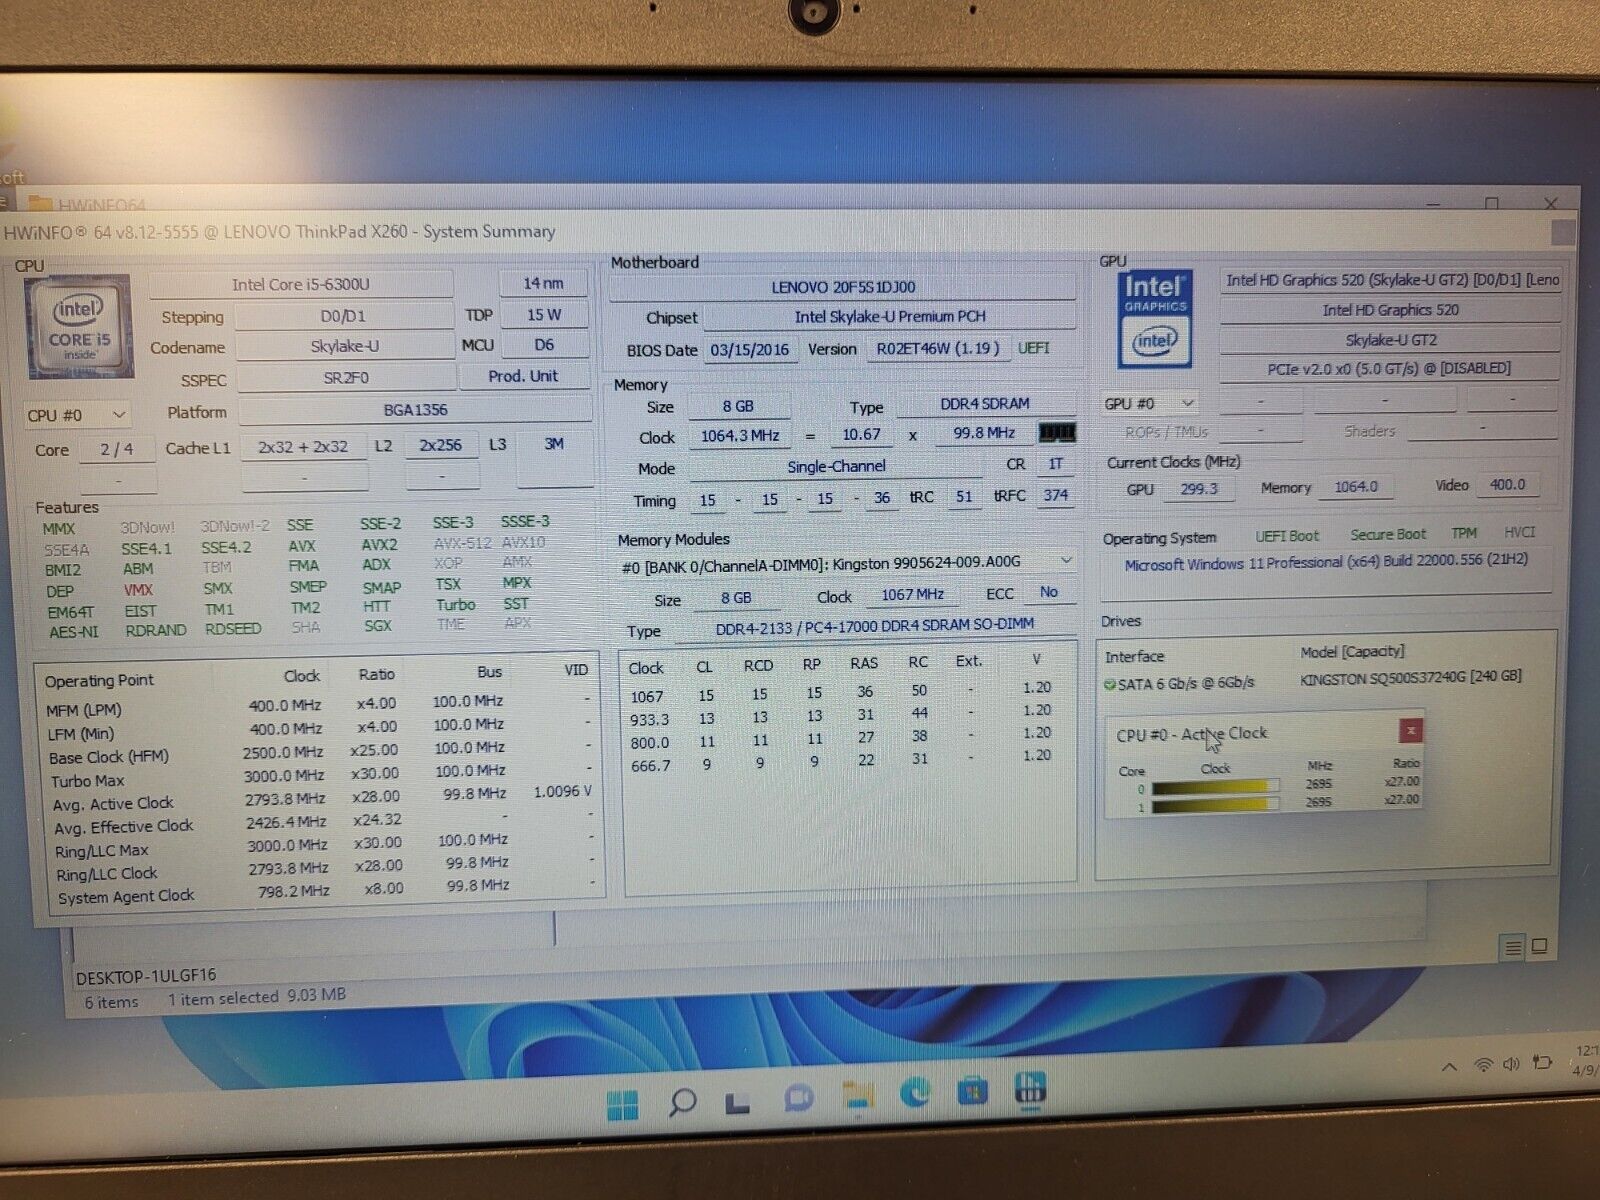The height and width of the screenshot is (1200, 1600).
Task: Click the GPU clock 299.3 value
Action: (1198, 489)
